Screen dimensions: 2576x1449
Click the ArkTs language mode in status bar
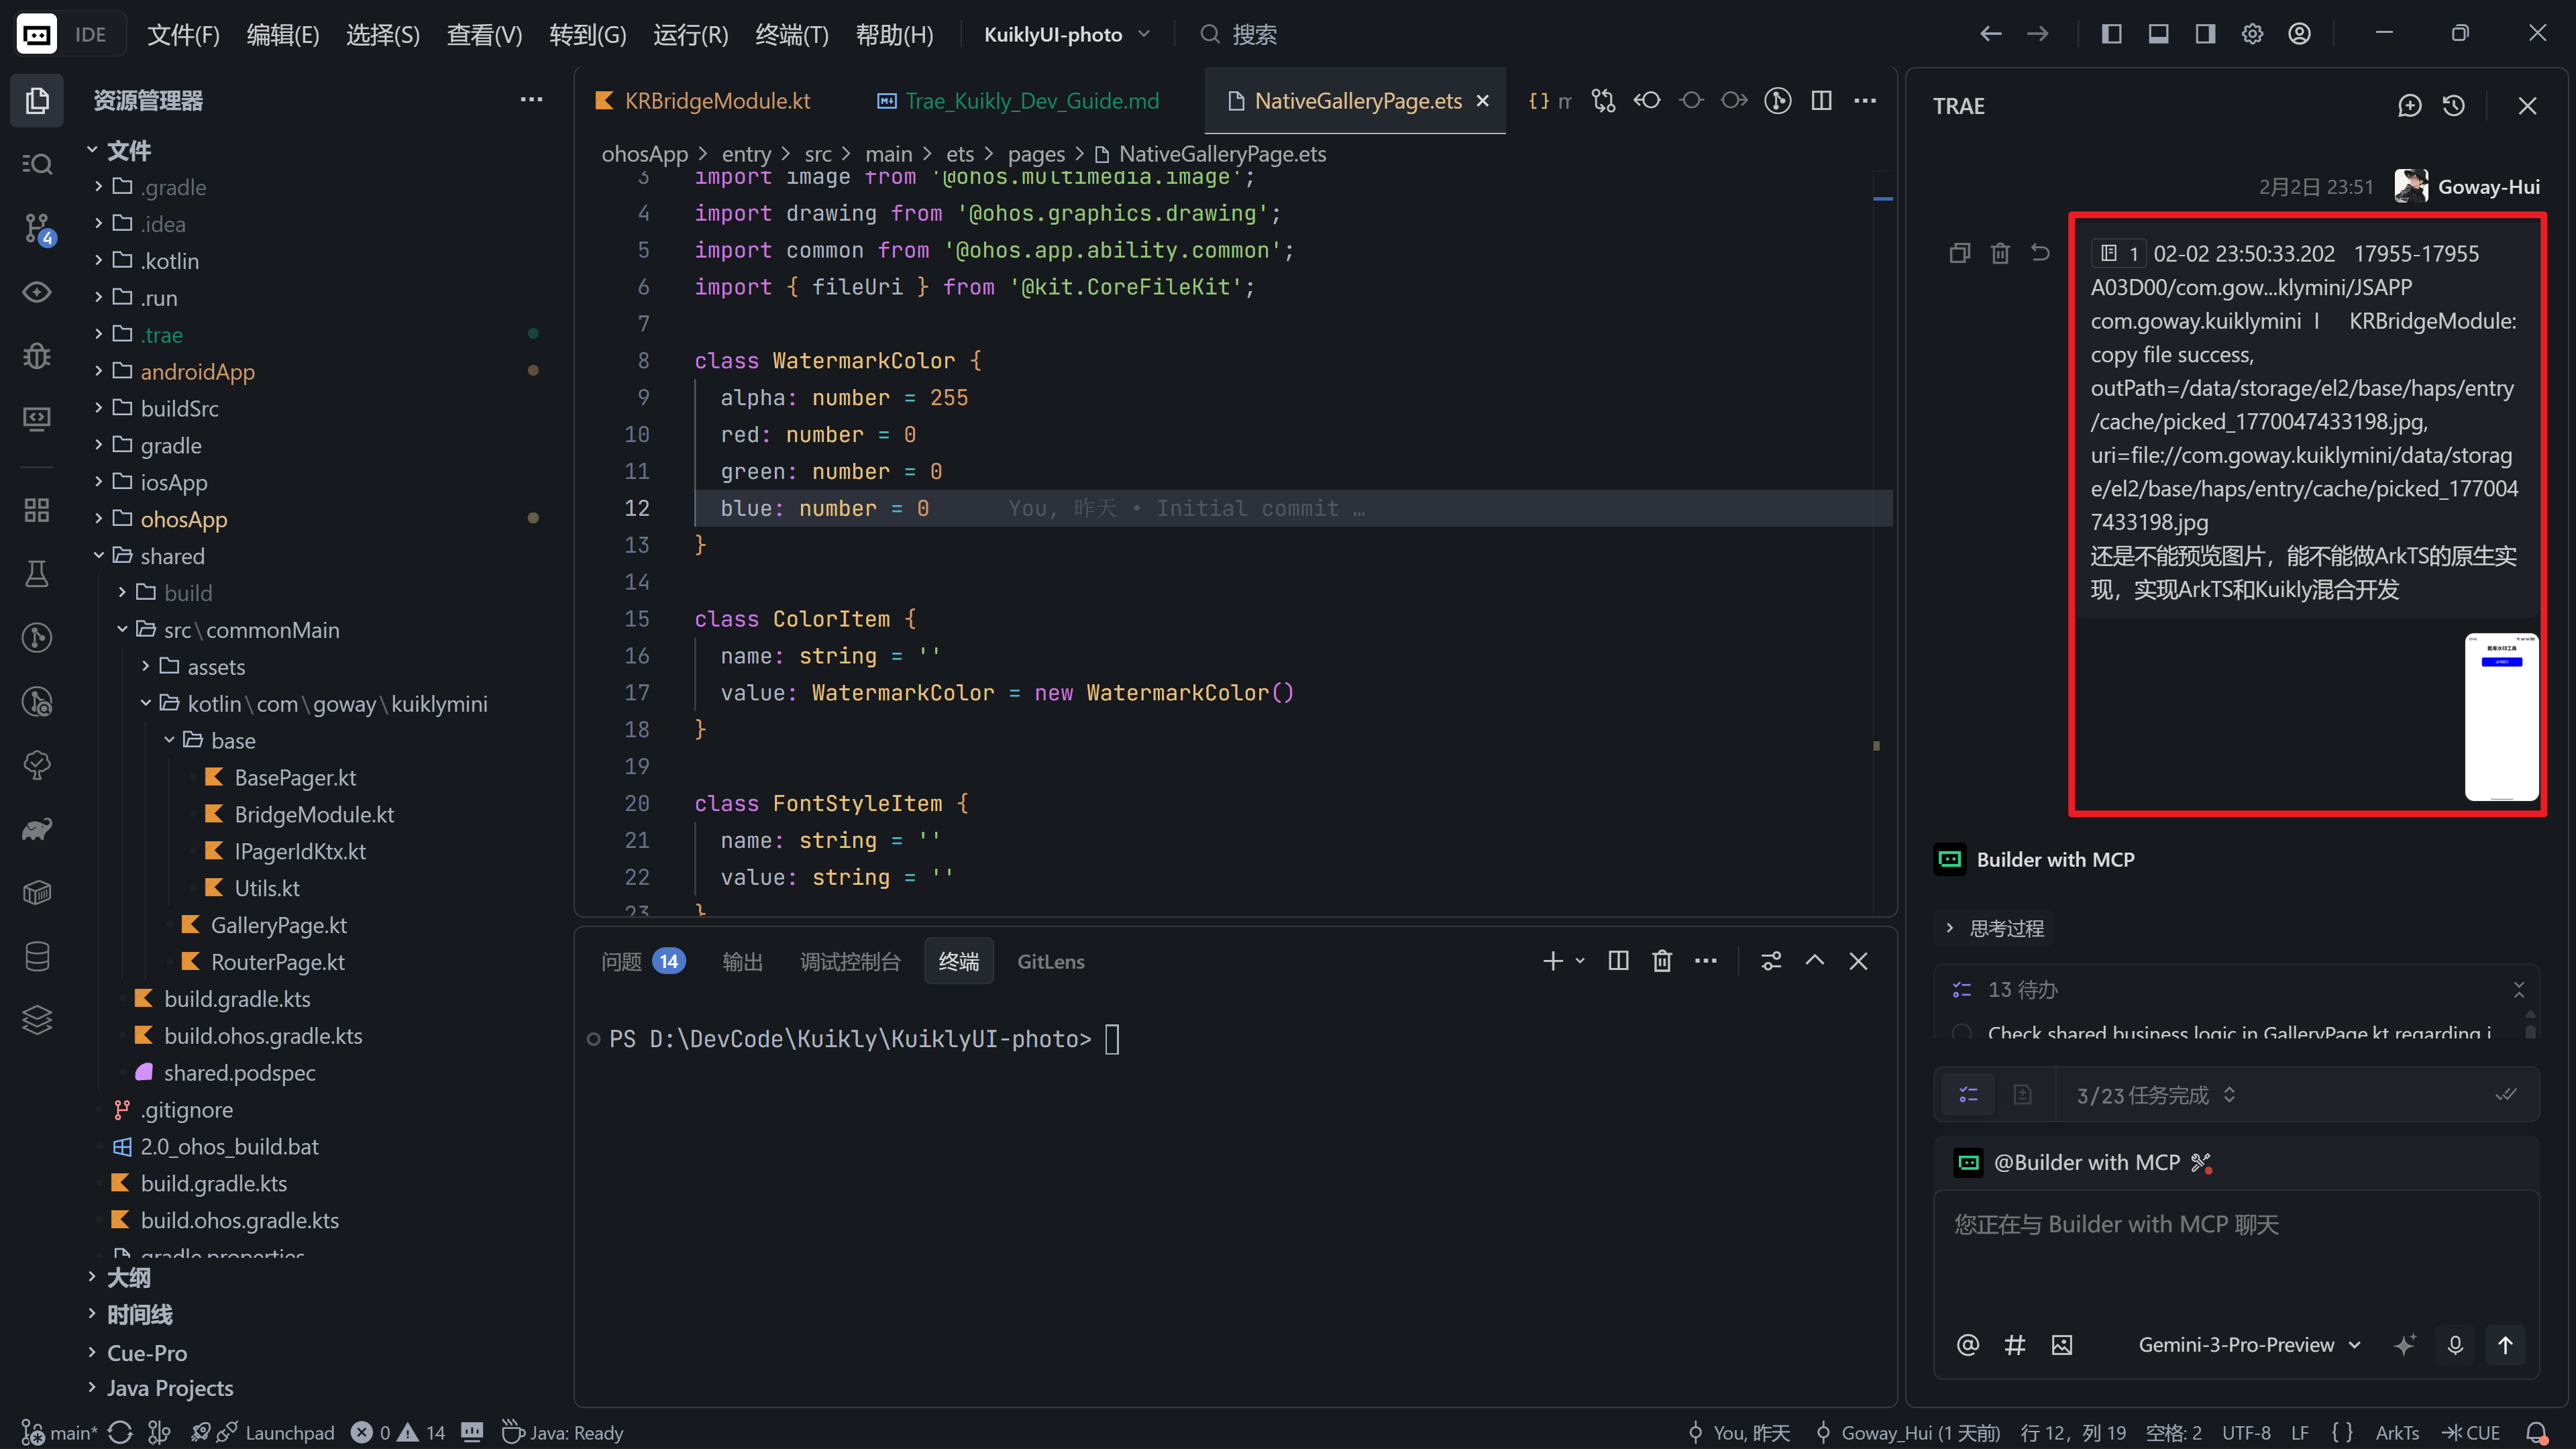(2396, 1432)
